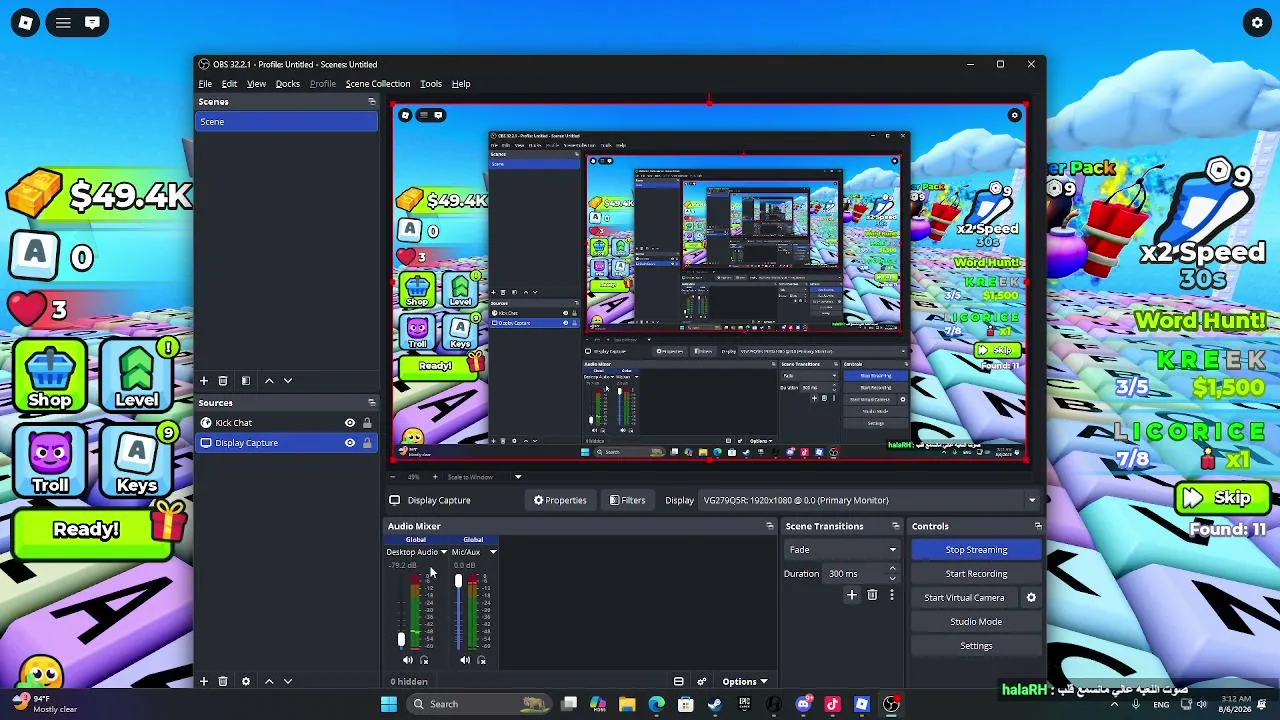This screenshot has height=720, width=1280.
Task: Open the Audio Mixer Options dropdown
Action: [745, 682]
